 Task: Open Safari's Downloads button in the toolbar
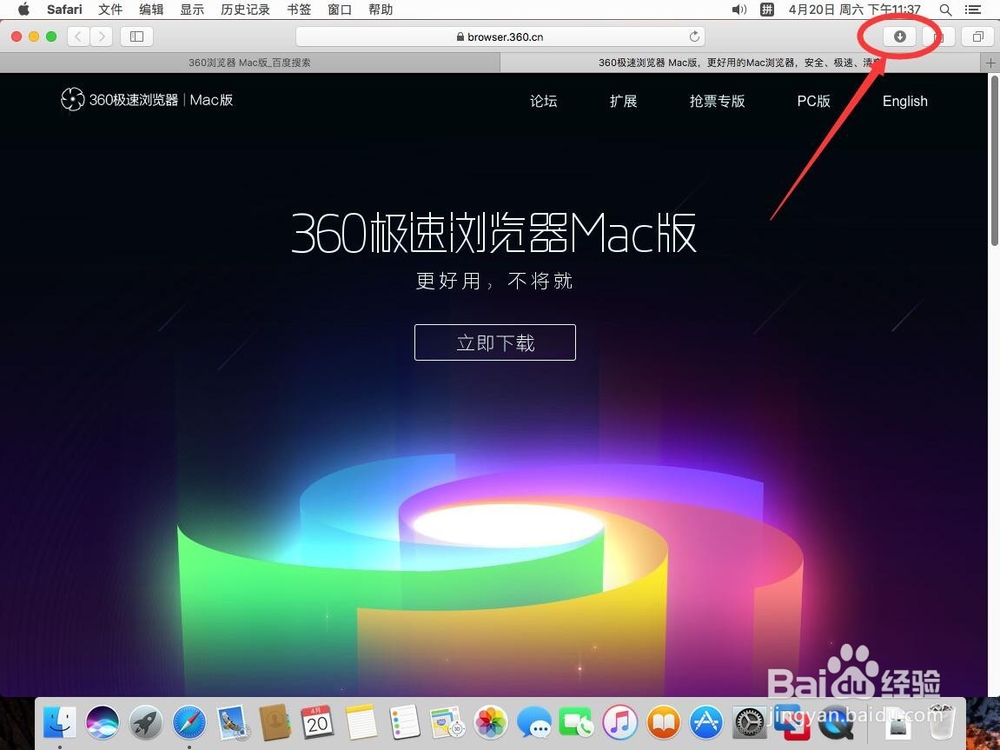click(899, 36)
